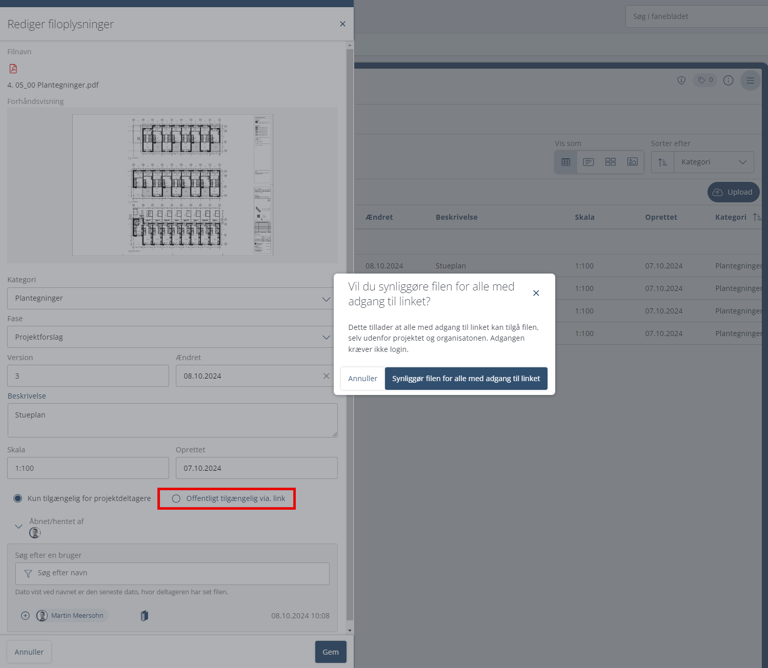Click Annuller in the confirmation dialog

click(x=362, y=379)
